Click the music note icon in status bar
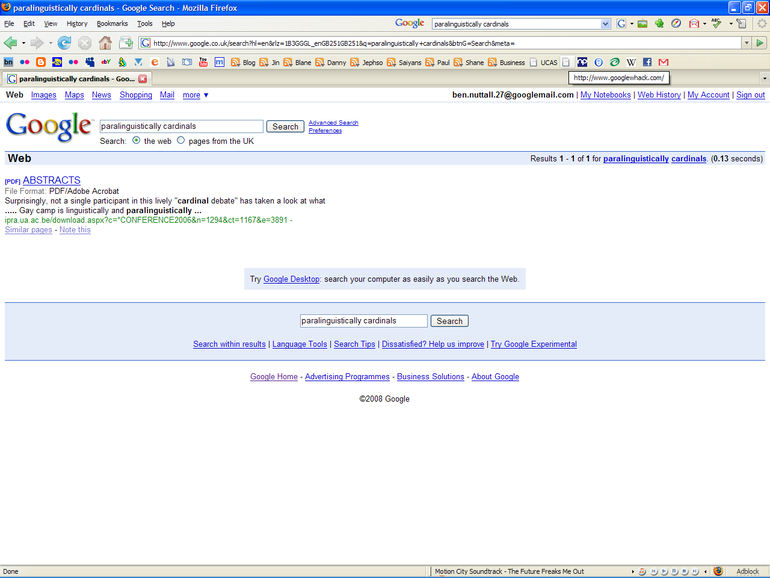 tap(642, 572)
